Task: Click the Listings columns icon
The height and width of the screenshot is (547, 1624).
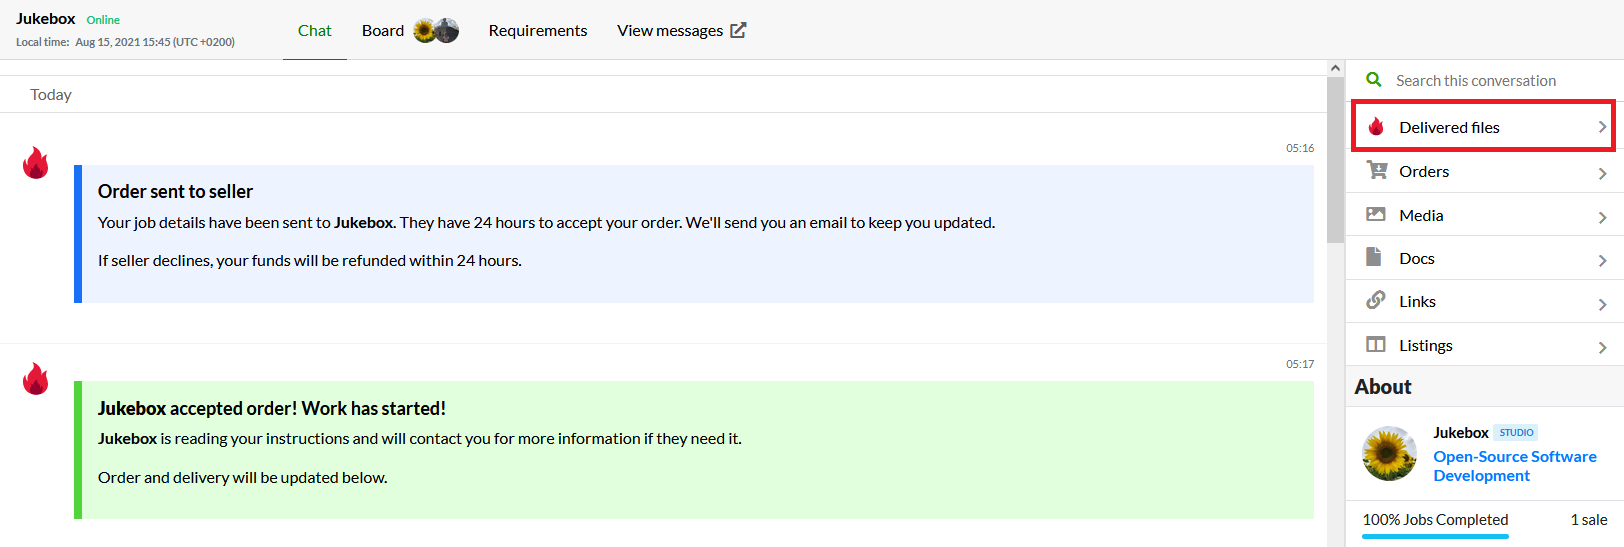Action: point(1376,344)
